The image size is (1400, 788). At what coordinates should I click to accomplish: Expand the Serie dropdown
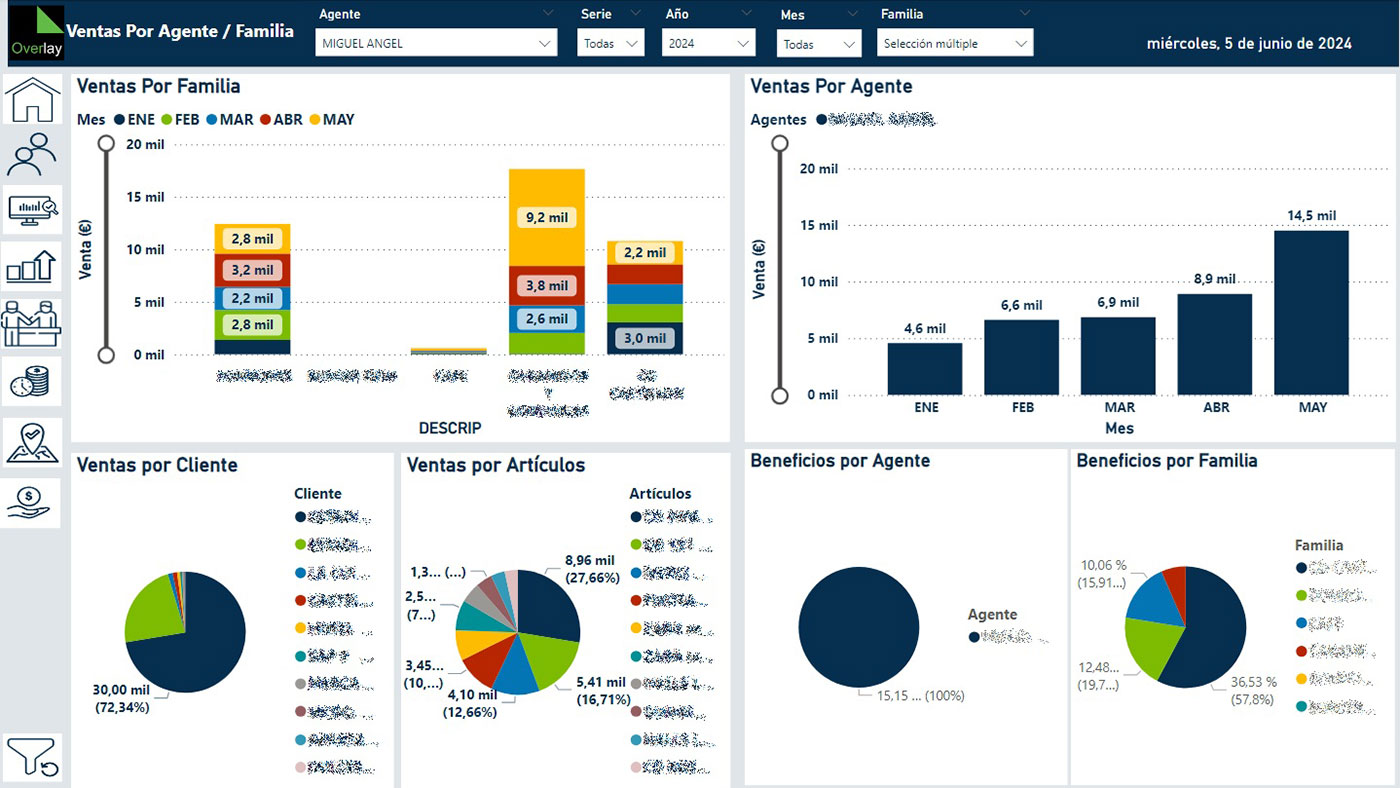(610, 43)
